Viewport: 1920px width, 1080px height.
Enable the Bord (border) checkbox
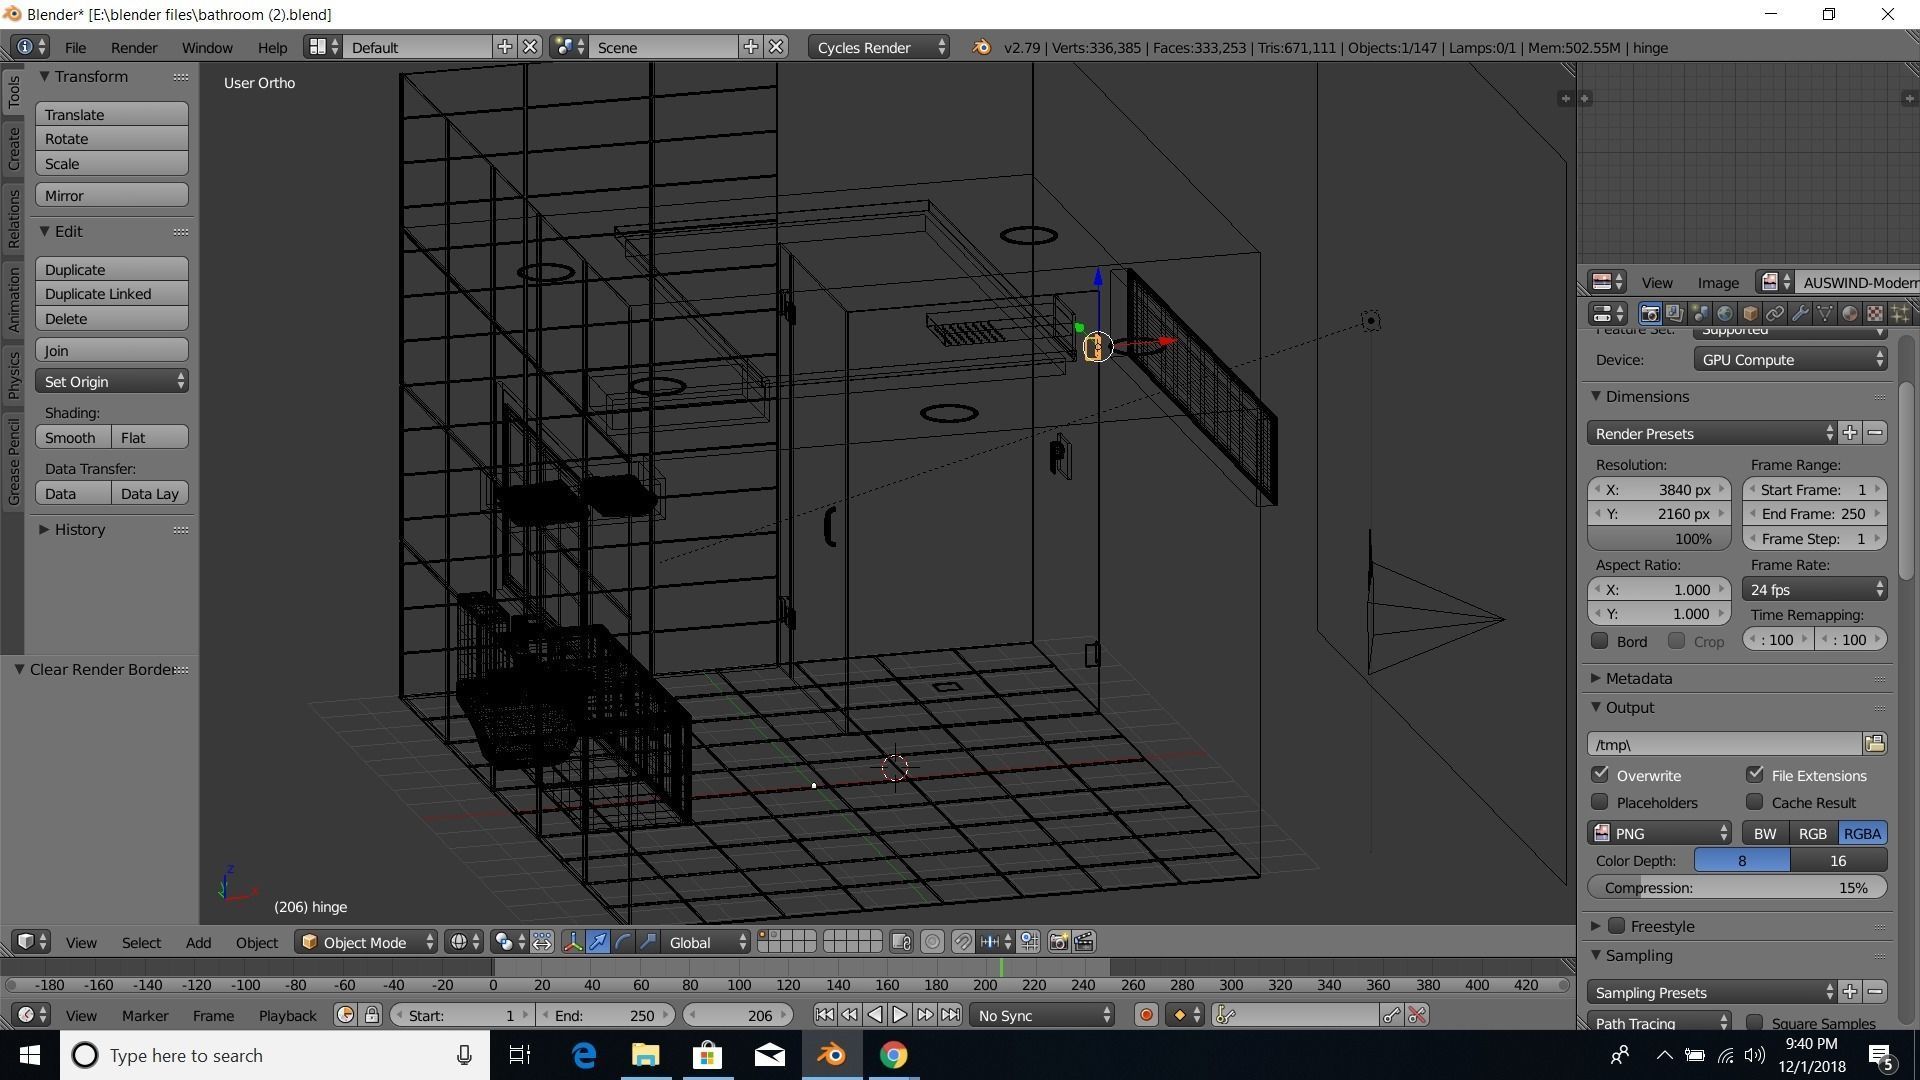1600,641
